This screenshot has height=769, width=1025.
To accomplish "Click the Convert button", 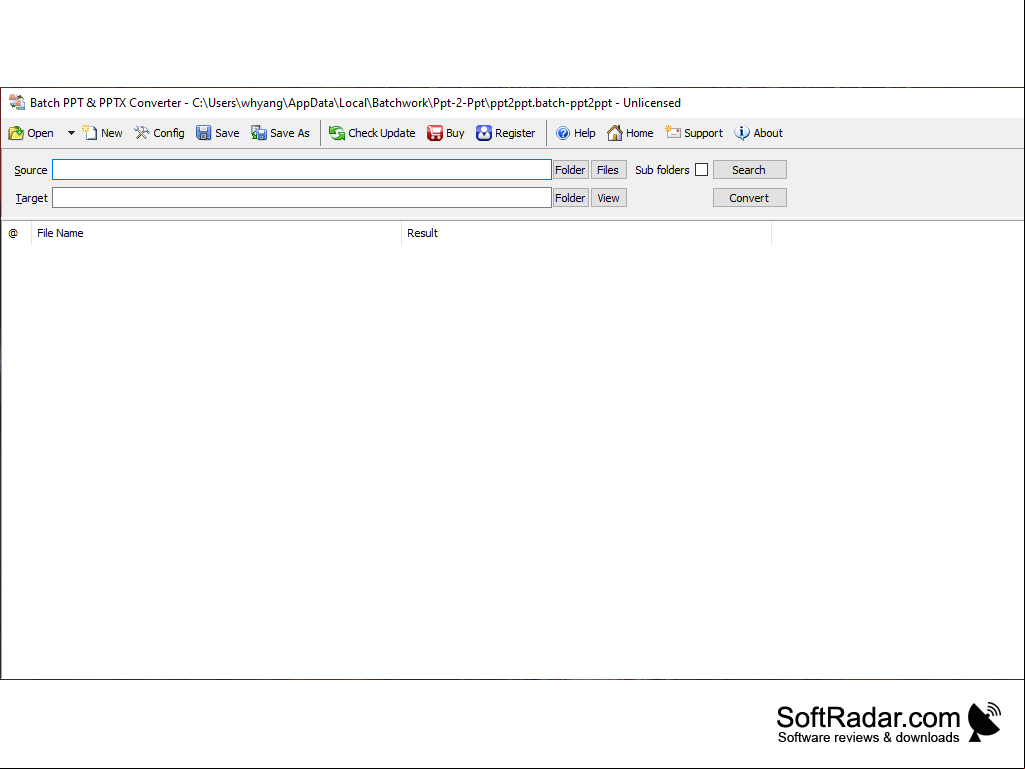I will pos(749,198).
